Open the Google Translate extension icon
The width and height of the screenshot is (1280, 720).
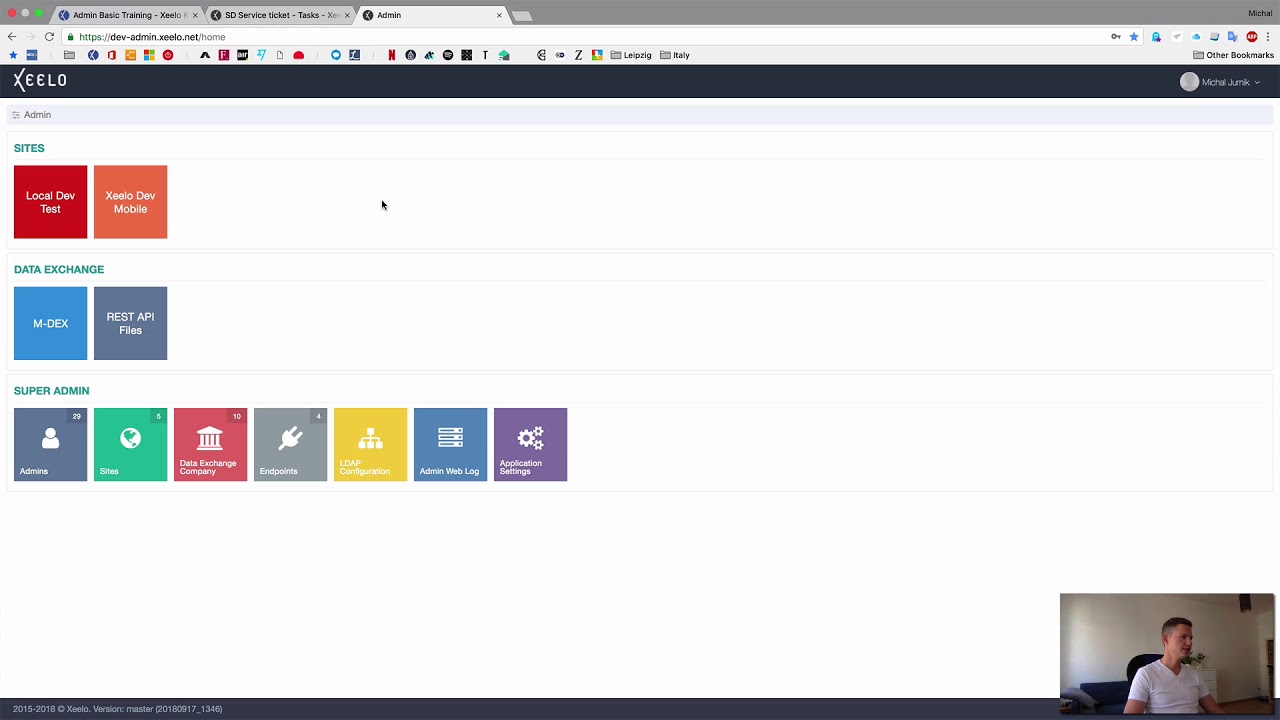point(1233,37)
